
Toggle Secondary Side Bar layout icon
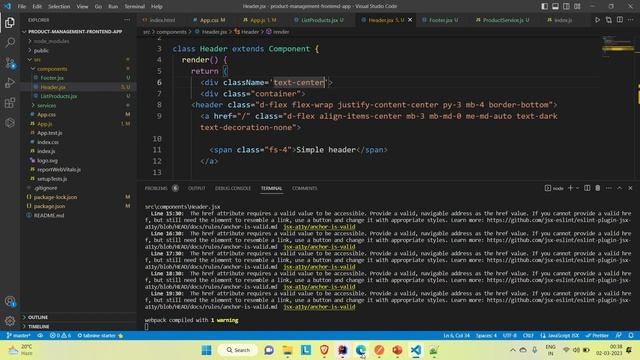click(x=566, y=6)
